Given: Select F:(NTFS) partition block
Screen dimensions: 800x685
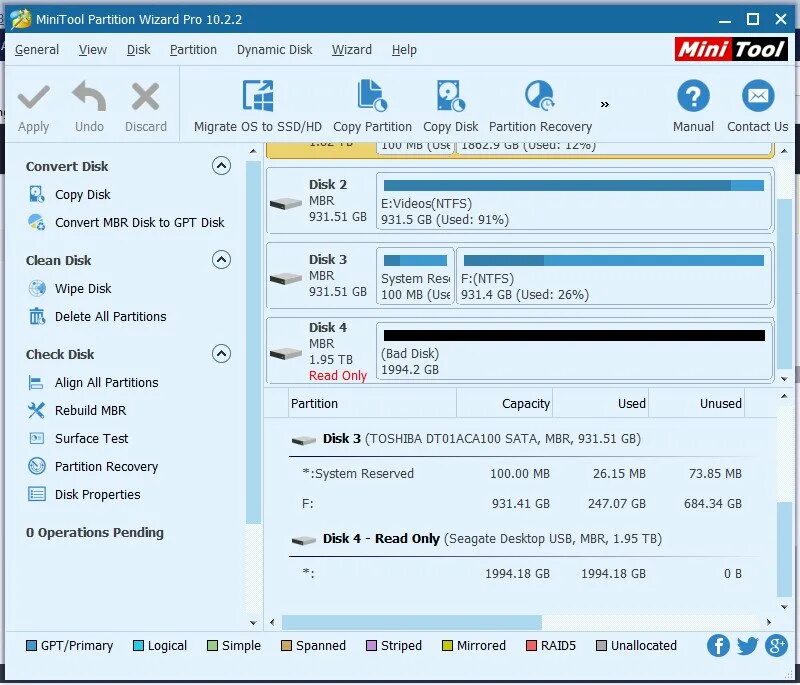Looking at the screenshot, I should point(614,276).
